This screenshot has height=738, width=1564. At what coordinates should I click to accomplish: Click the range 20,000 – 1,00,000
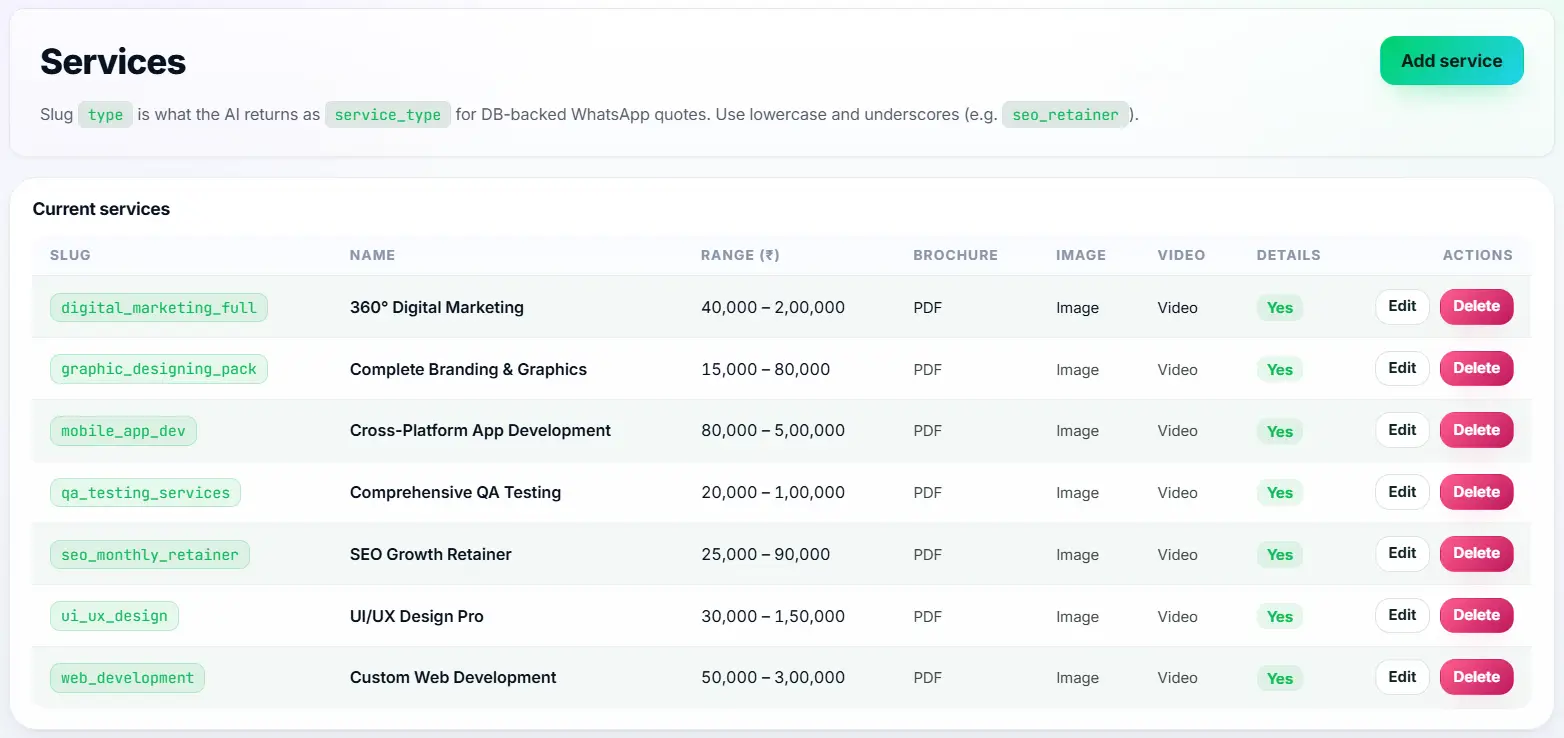(x=773, y=492)
